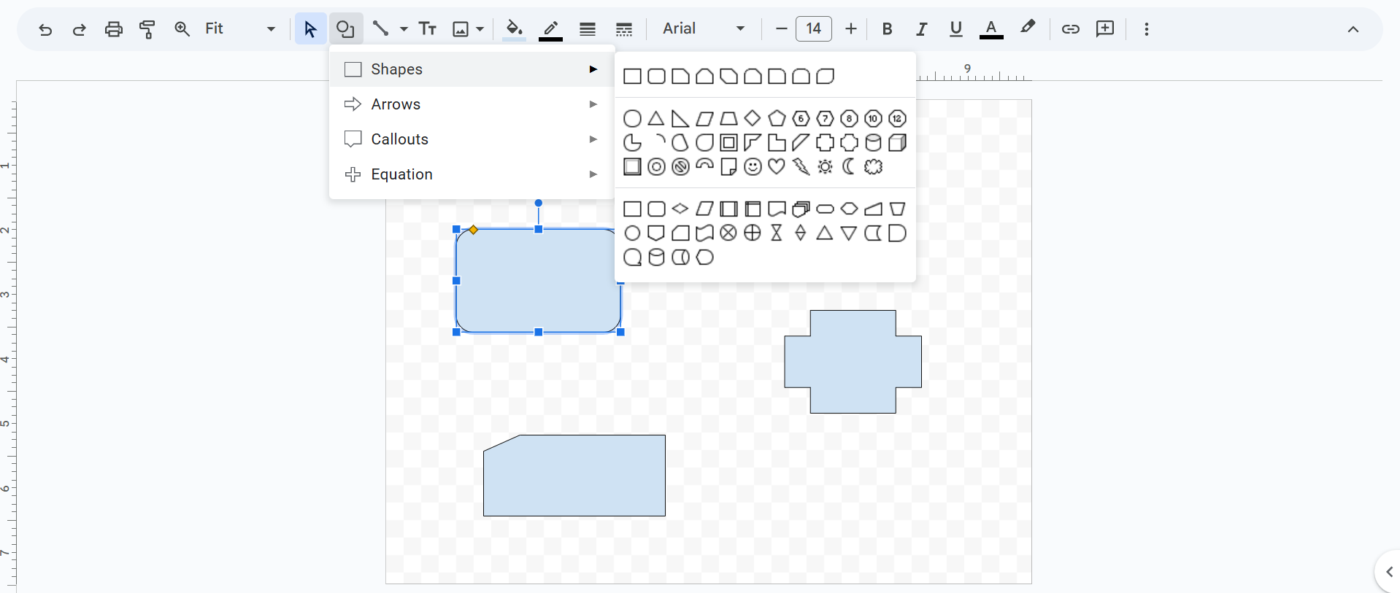Viewport: 1400px width, 593px height.
Task: Click the Insert link icon
Action: point(1070,29)
